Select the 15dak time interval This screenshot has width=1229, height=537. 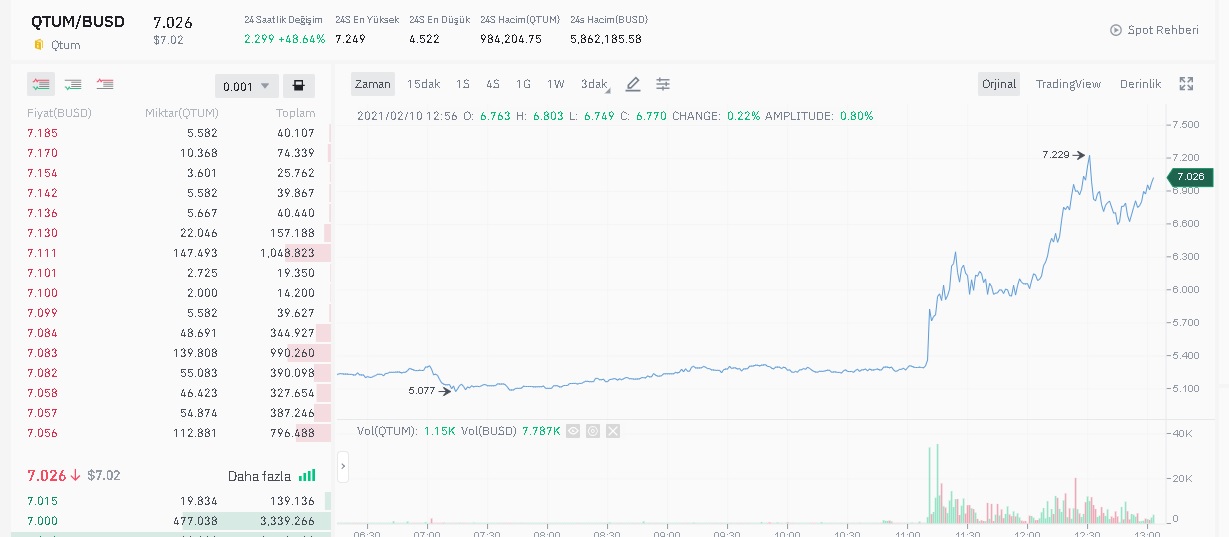tap(423, 84)
